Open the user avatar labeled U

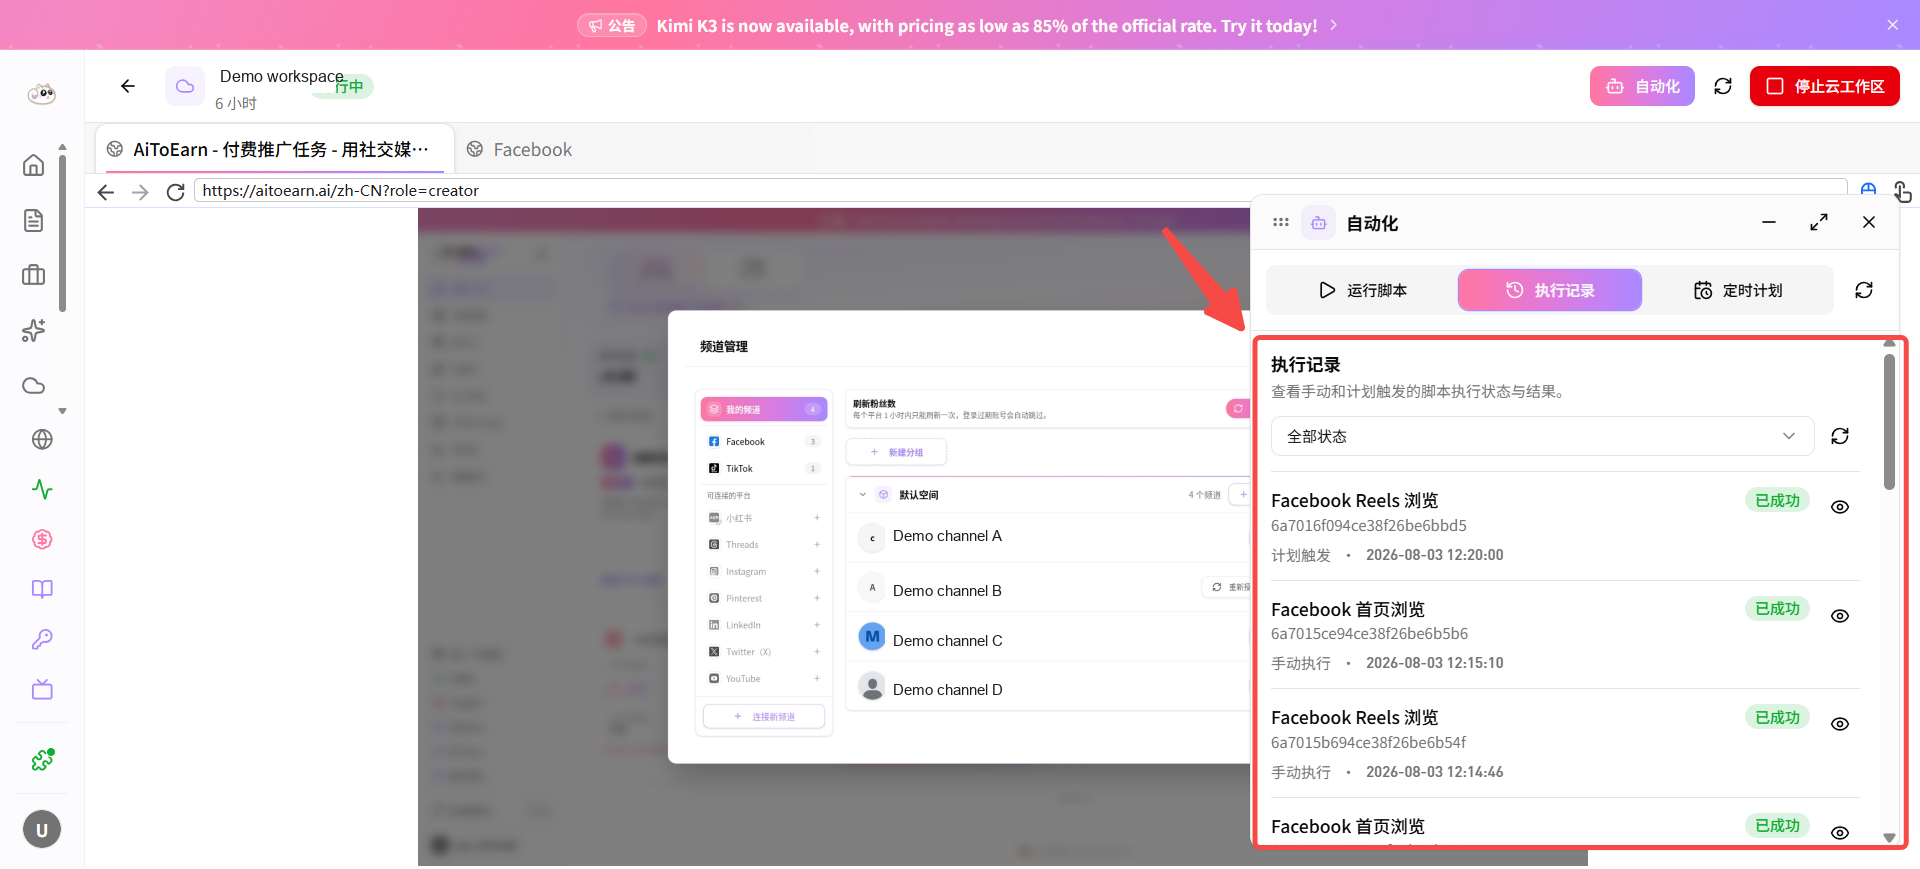click(42, 829)
